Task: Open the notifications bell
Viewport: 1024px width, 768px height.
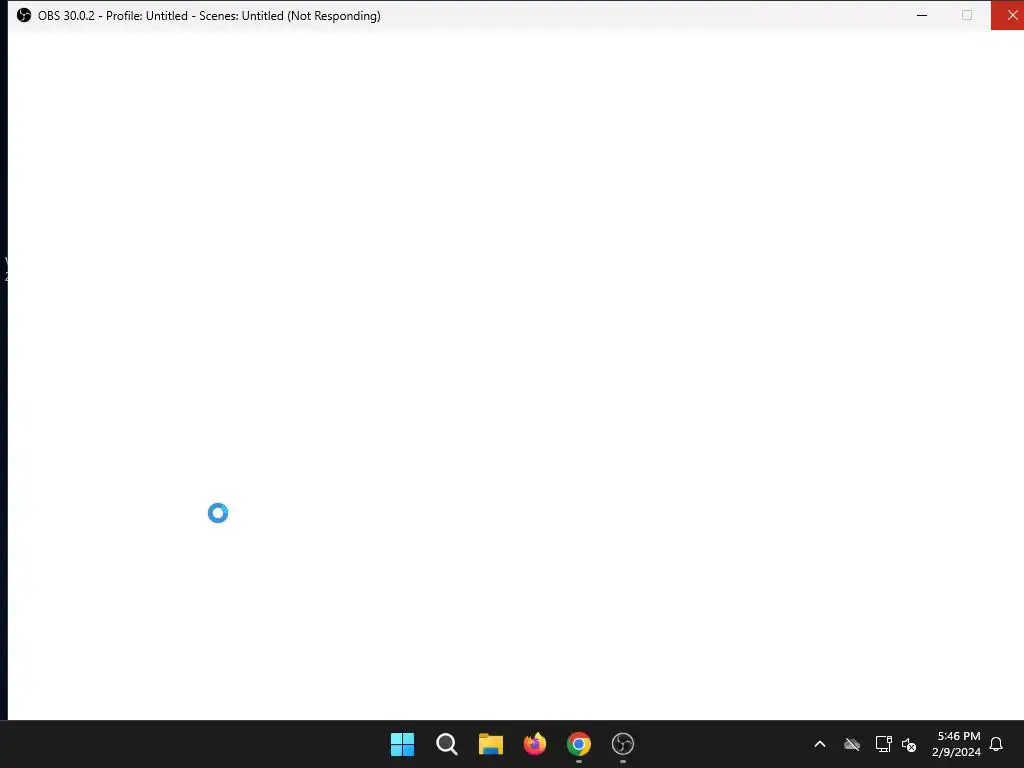Action: (x=996, y=744)
